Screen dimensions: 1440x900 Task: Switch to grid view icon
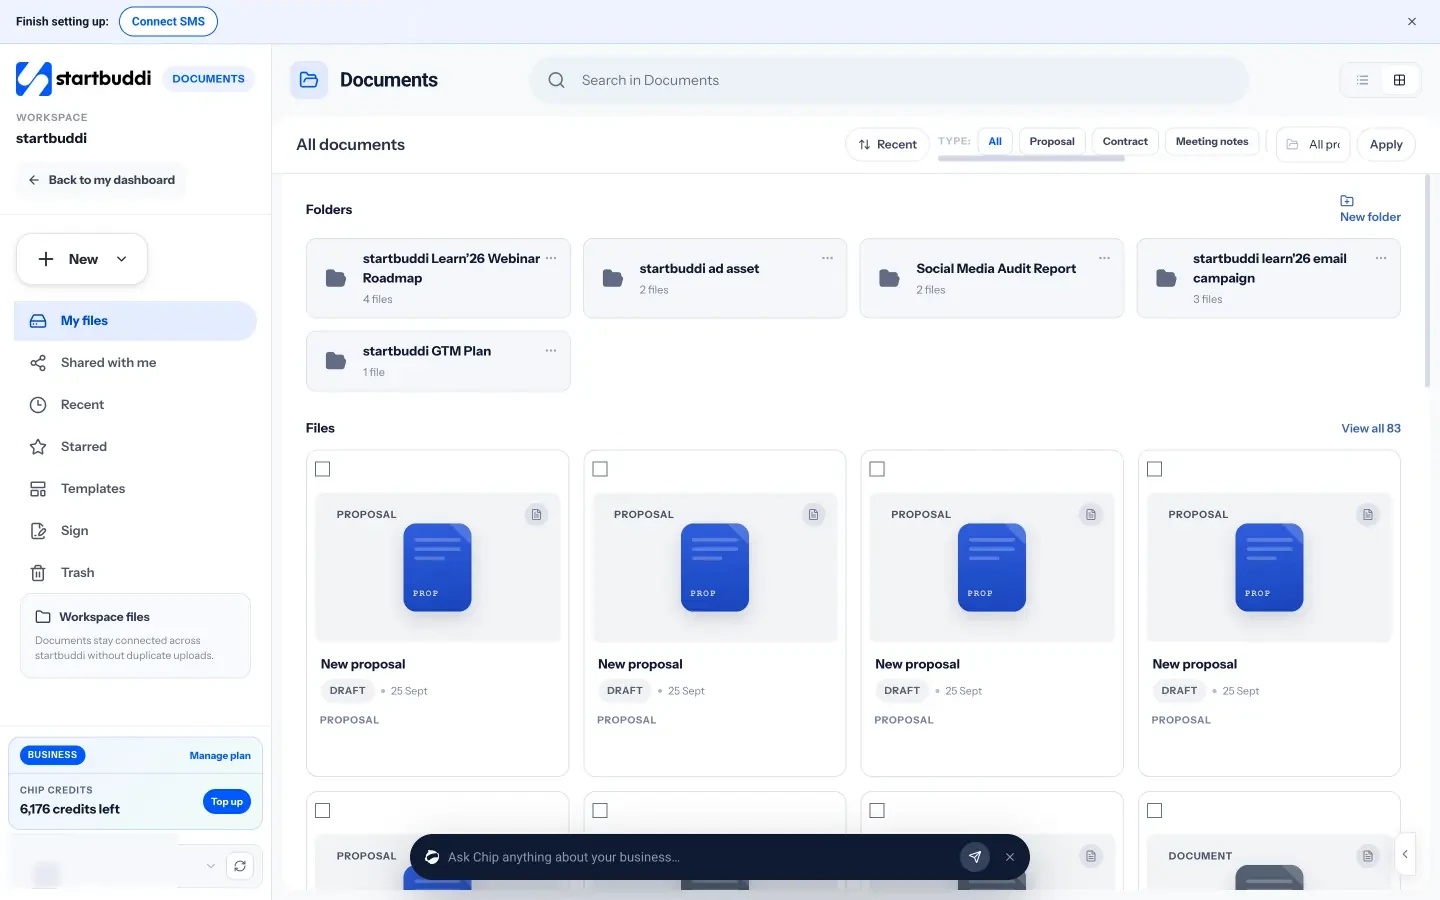pos(1399,80)
